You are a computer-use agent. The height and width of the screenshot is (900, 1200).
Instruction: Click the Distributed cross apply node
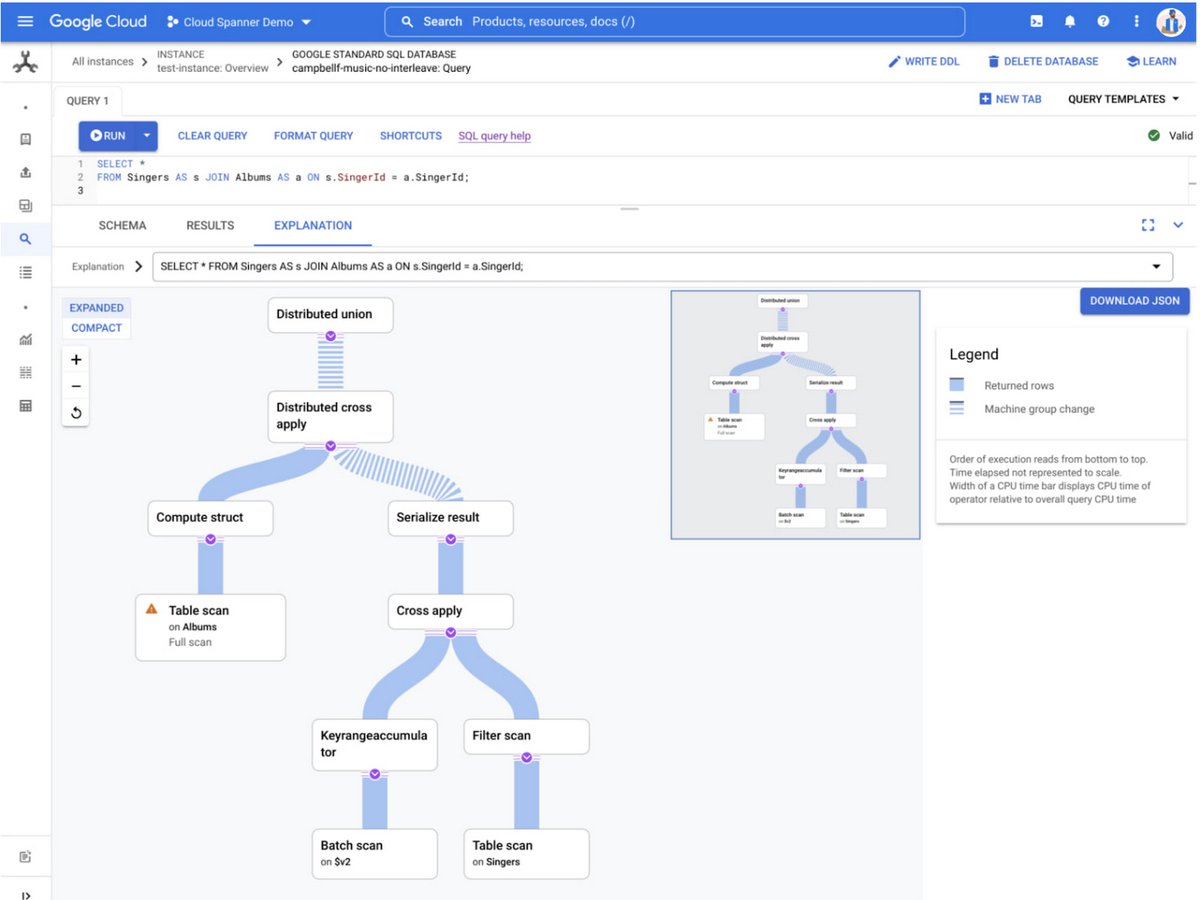point(330,416)
